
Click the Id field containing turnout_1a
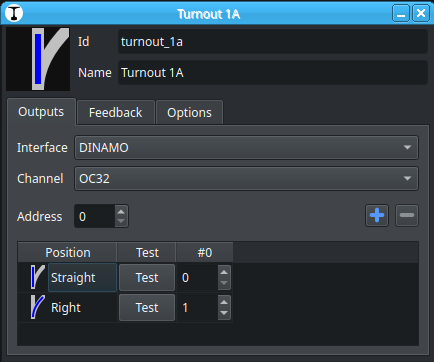[x=273, y=42]
